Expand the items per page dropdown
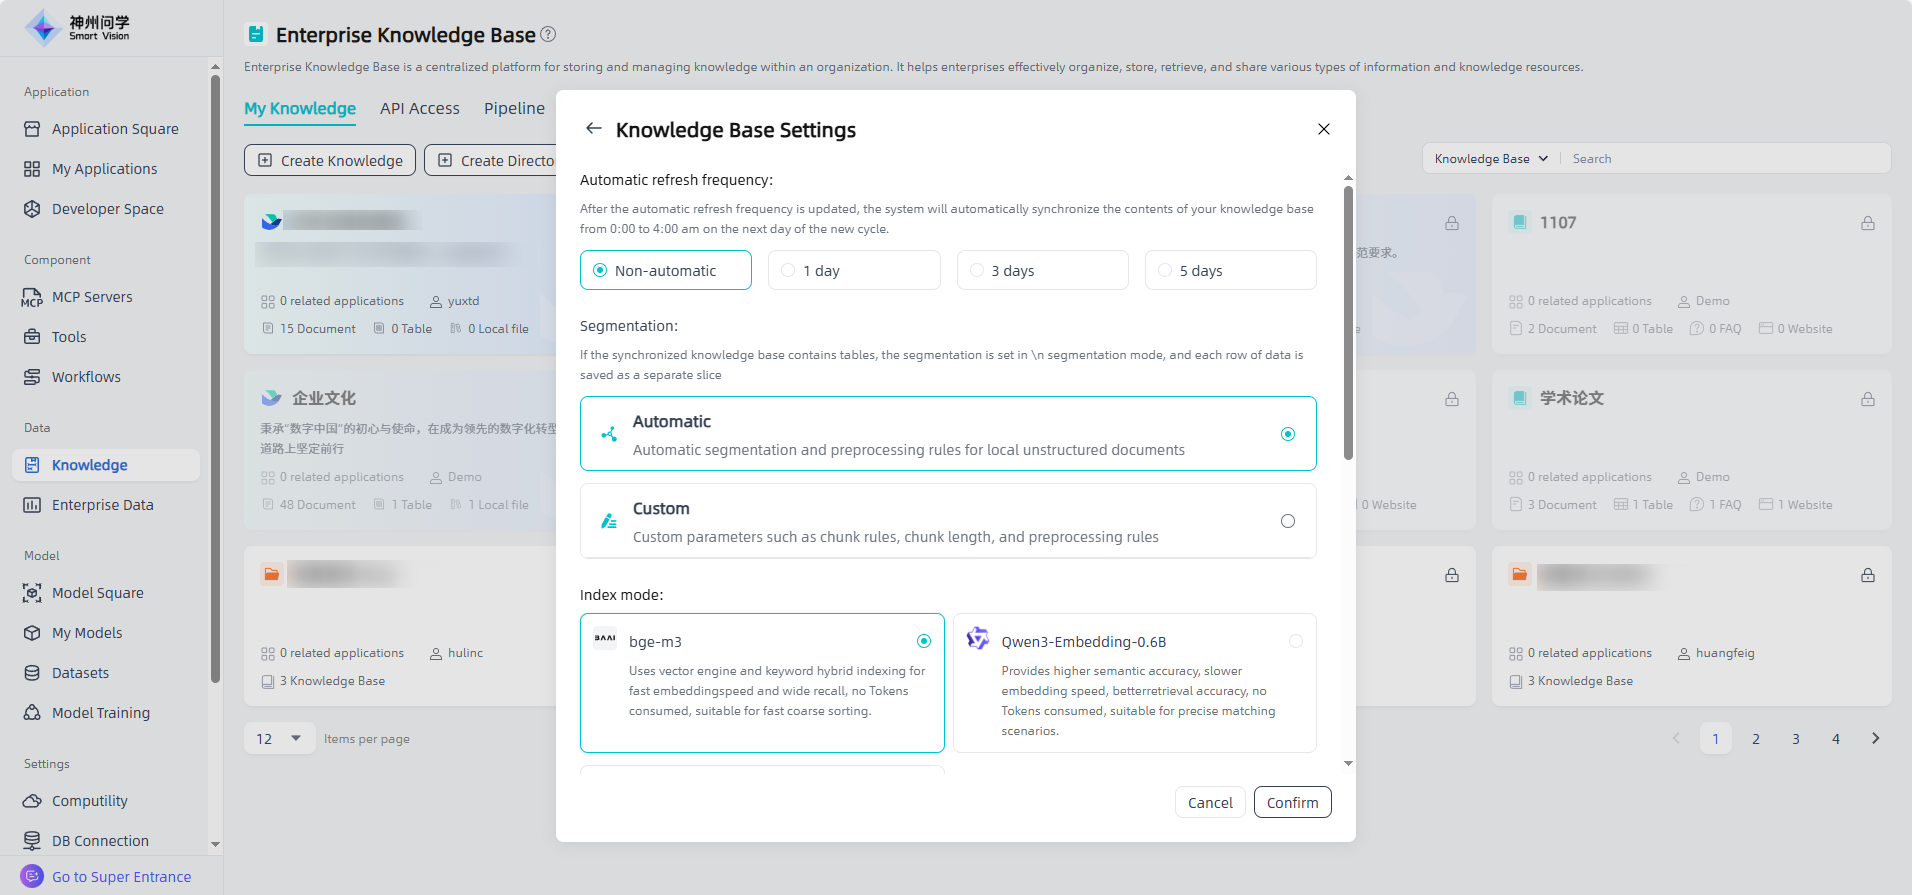 tap(279, 739)
